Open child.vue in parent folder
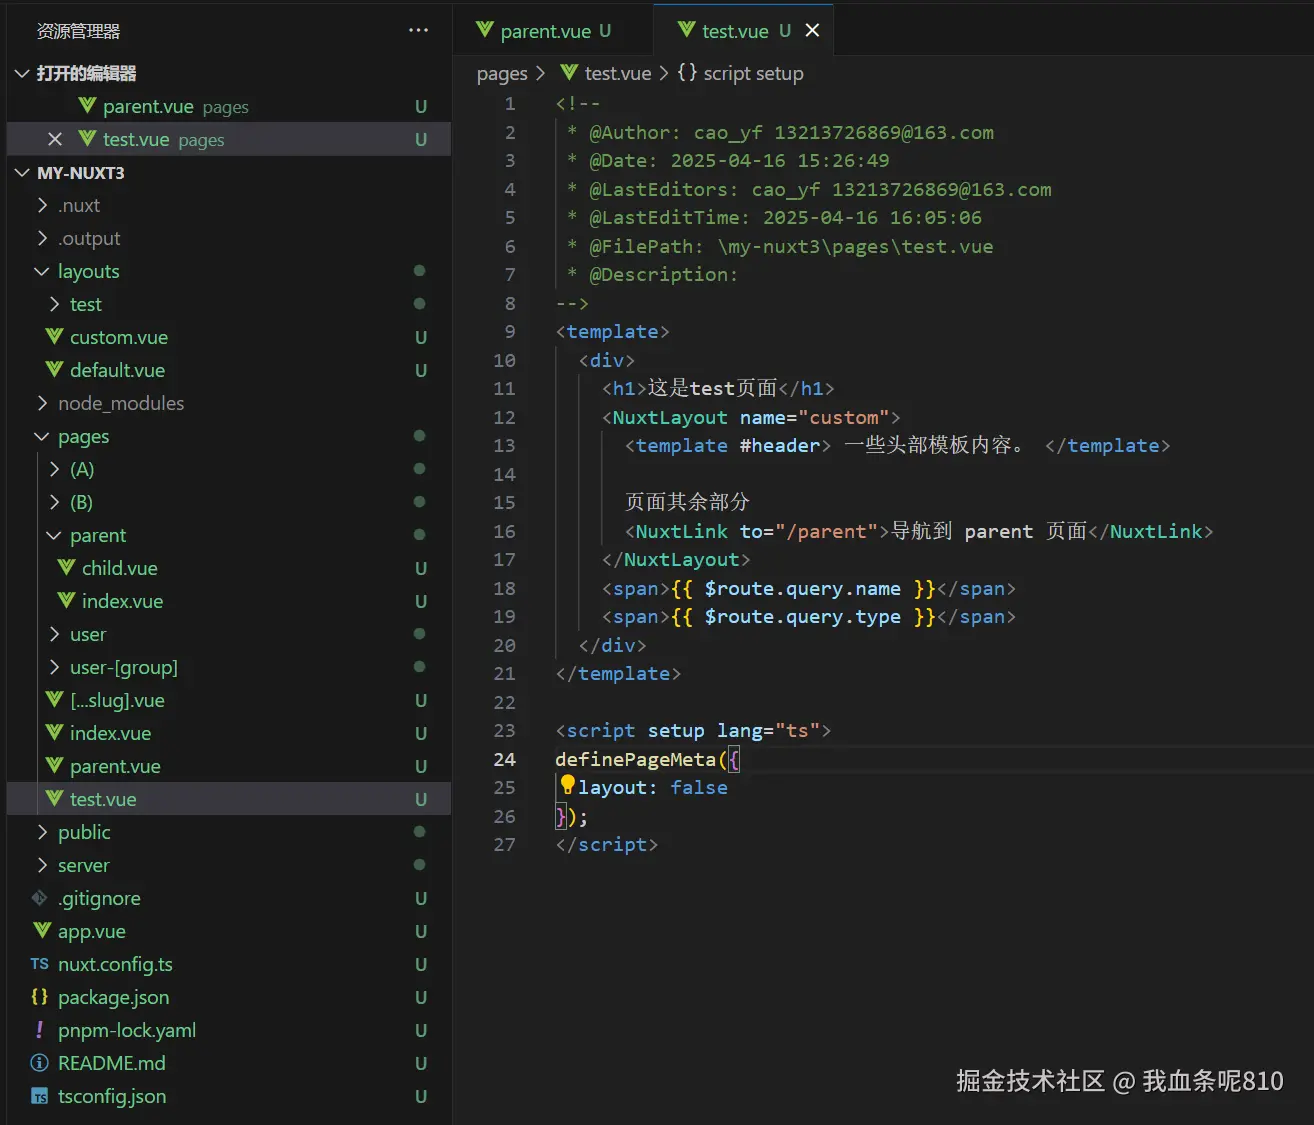1314x1125 pixels. [229, 568]
